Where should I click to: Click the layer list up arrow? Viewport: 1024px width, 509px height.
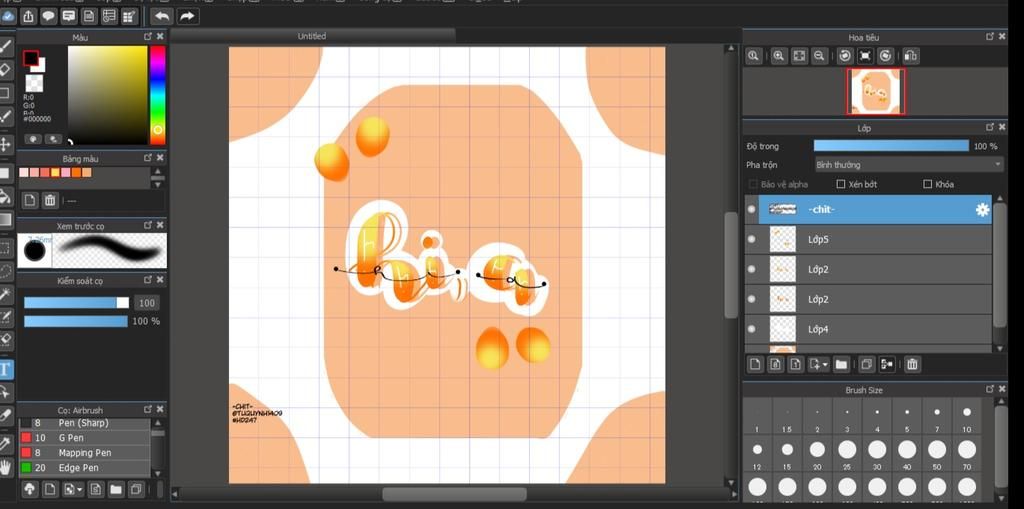pyautogui.click(x=999, y=199)
